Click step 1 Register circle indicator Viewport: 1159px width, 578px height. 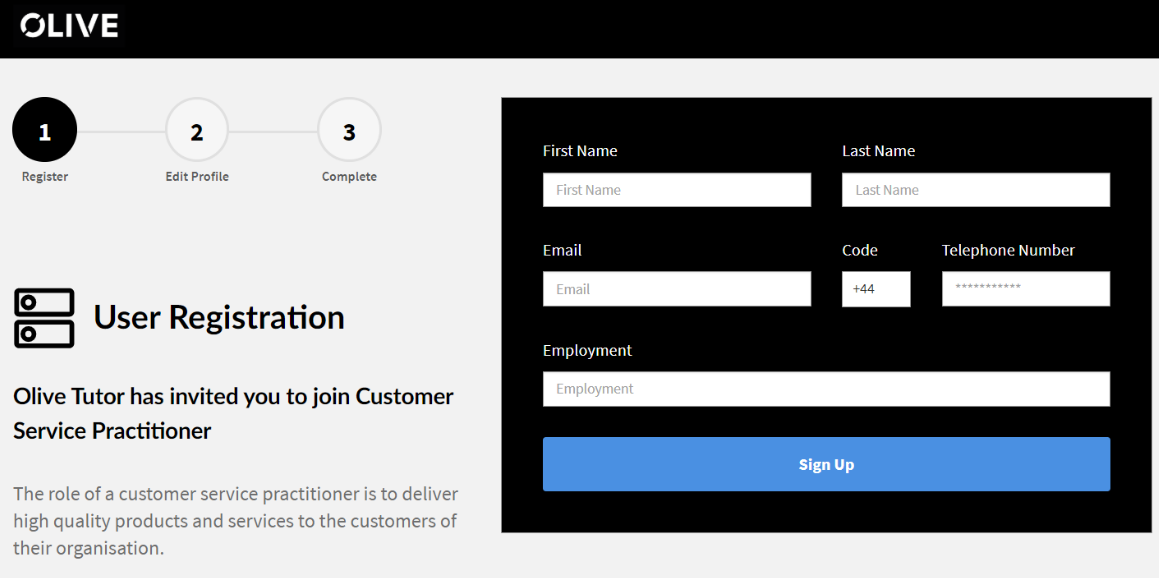click(43, 129)
